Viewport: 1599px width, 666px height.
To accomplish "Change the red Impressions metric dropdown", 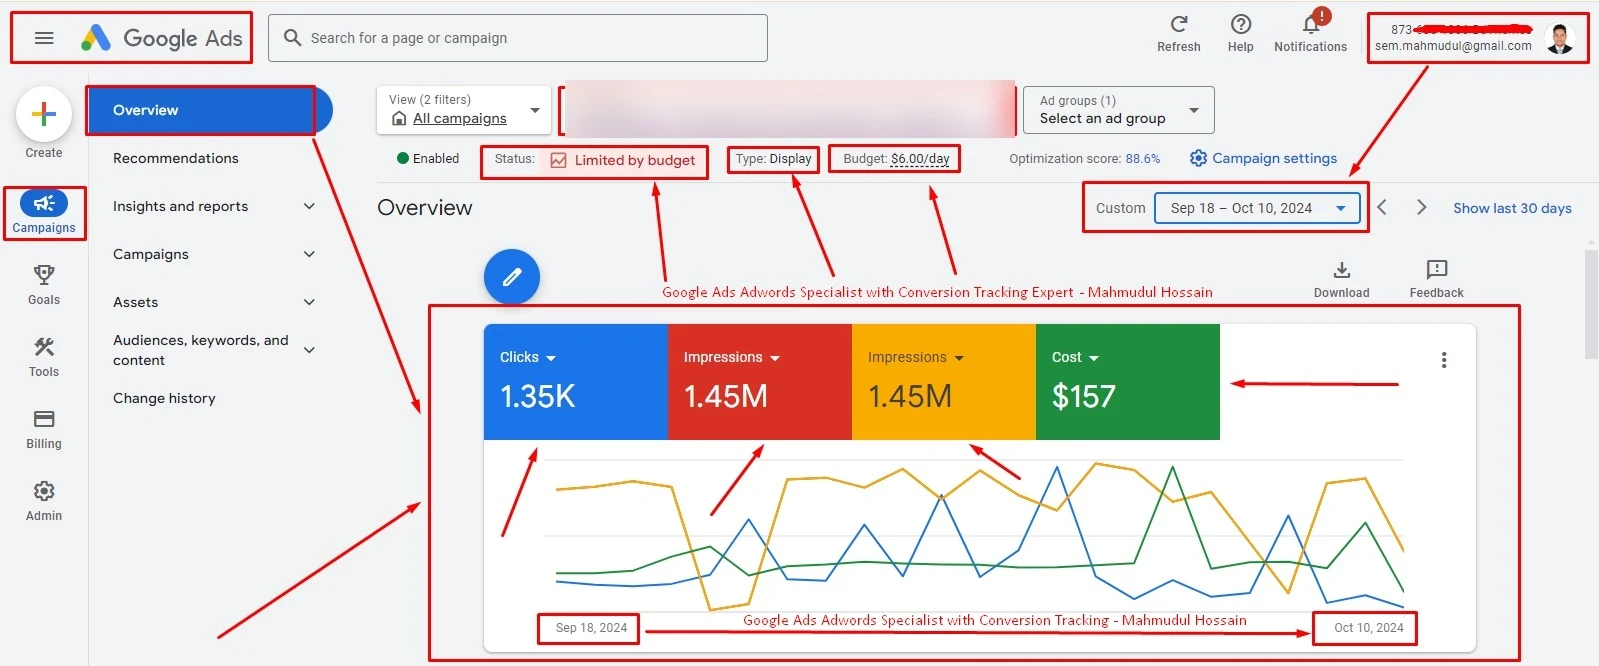I will tap(731, 357).
